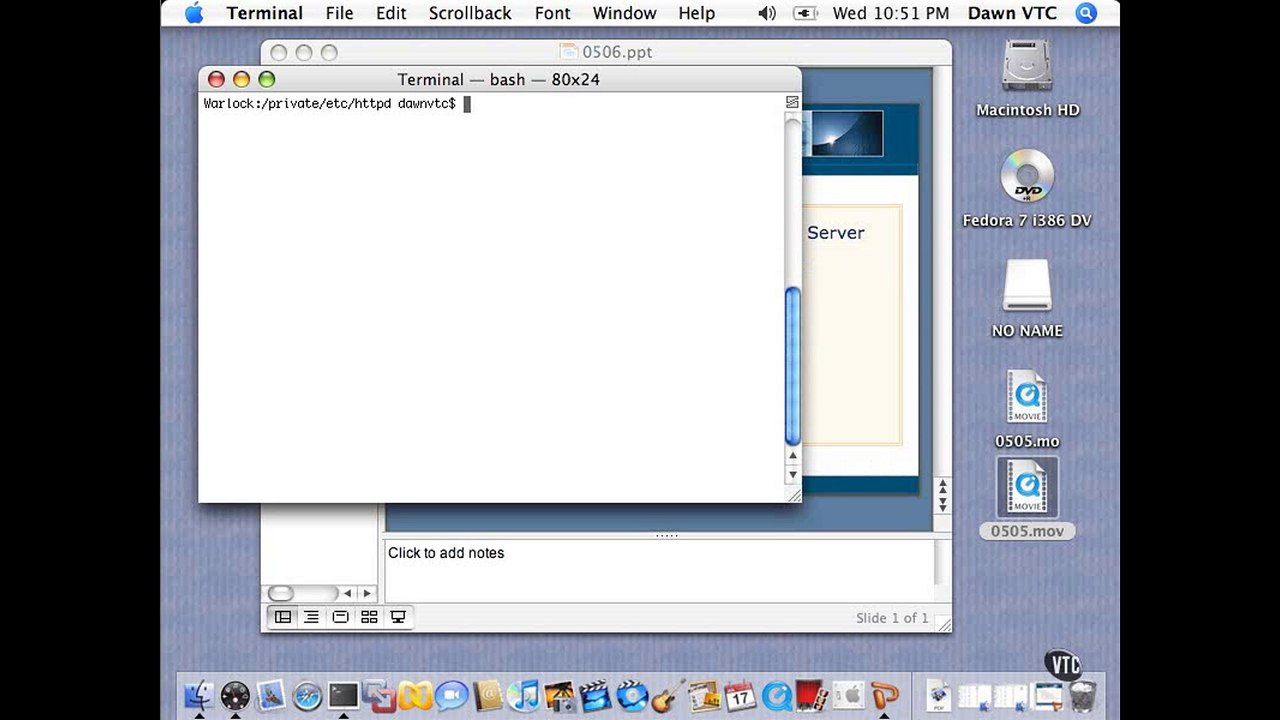The image size is (1280, 720).
Task: Click Terminal scrollbar up arrow
Action: click(x=793, y=456)
